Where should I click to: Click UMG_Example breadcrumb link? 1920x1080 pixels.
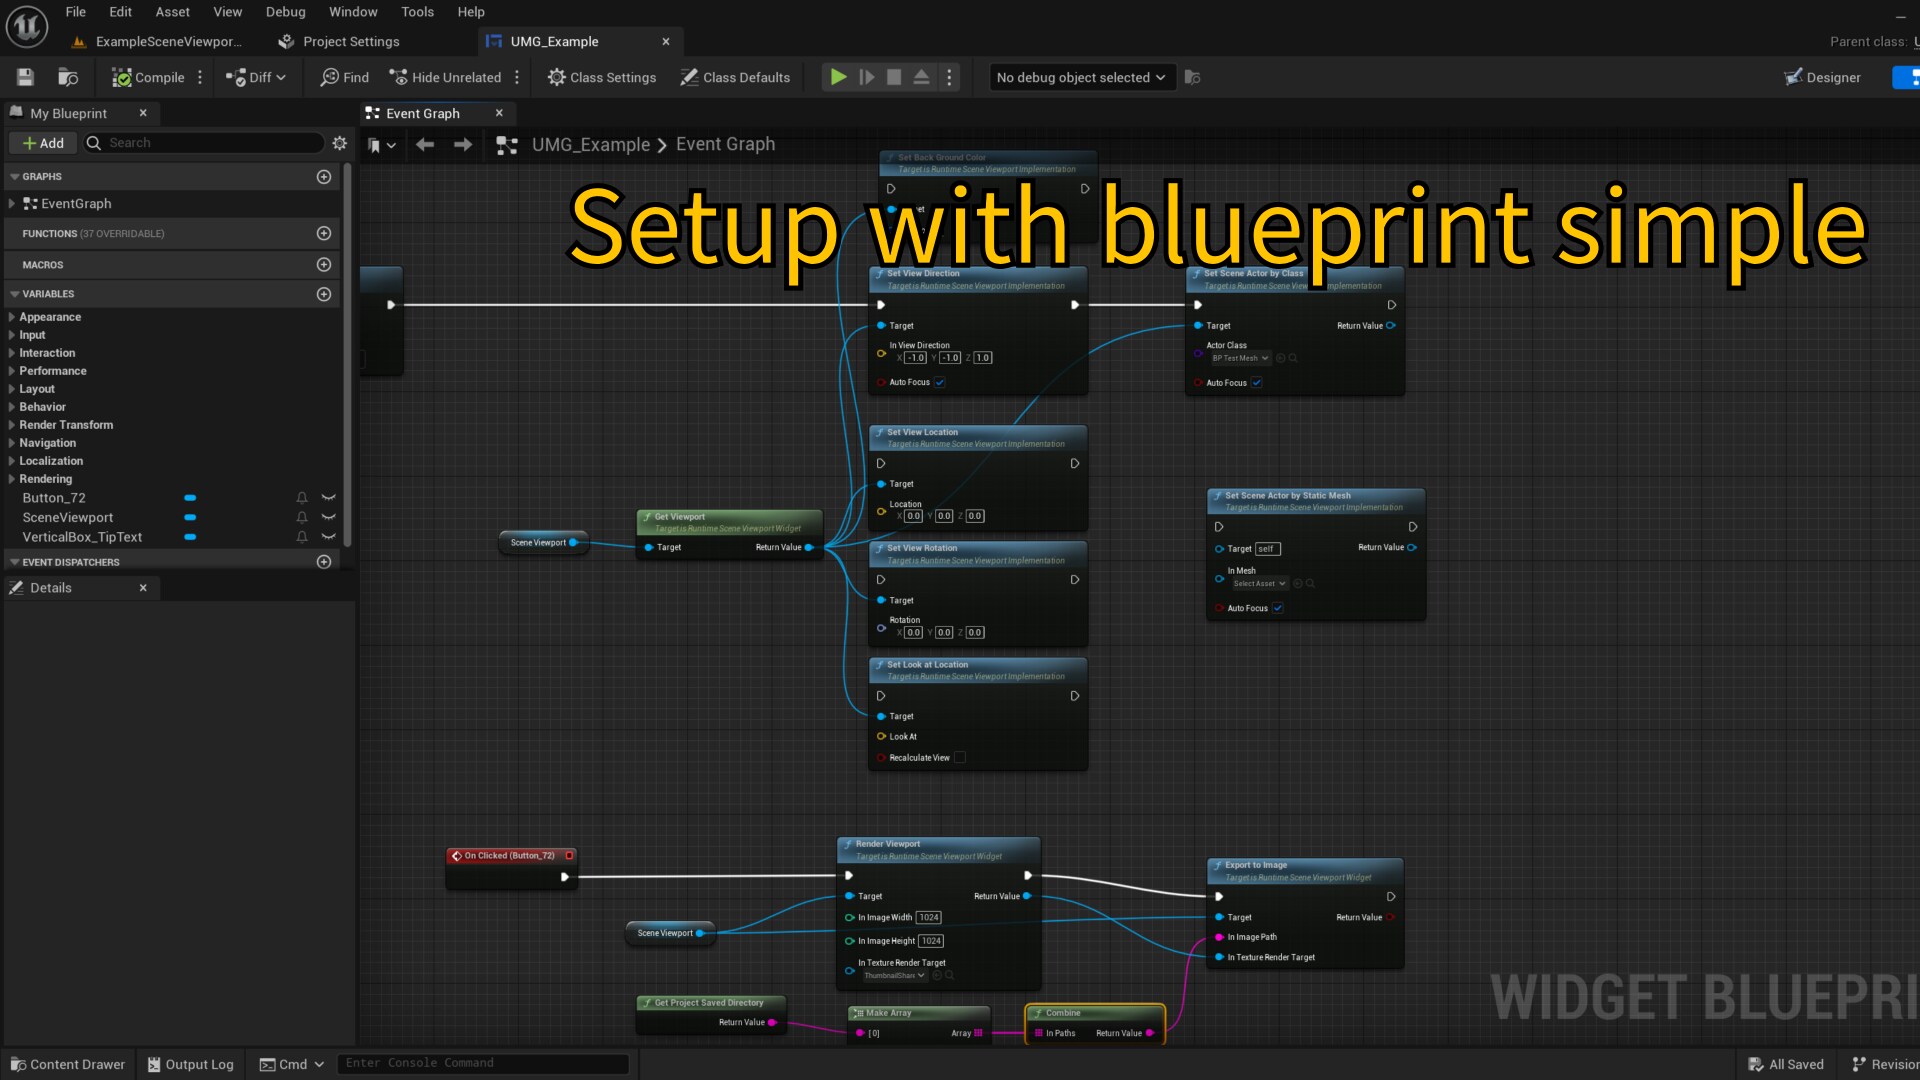591,144
